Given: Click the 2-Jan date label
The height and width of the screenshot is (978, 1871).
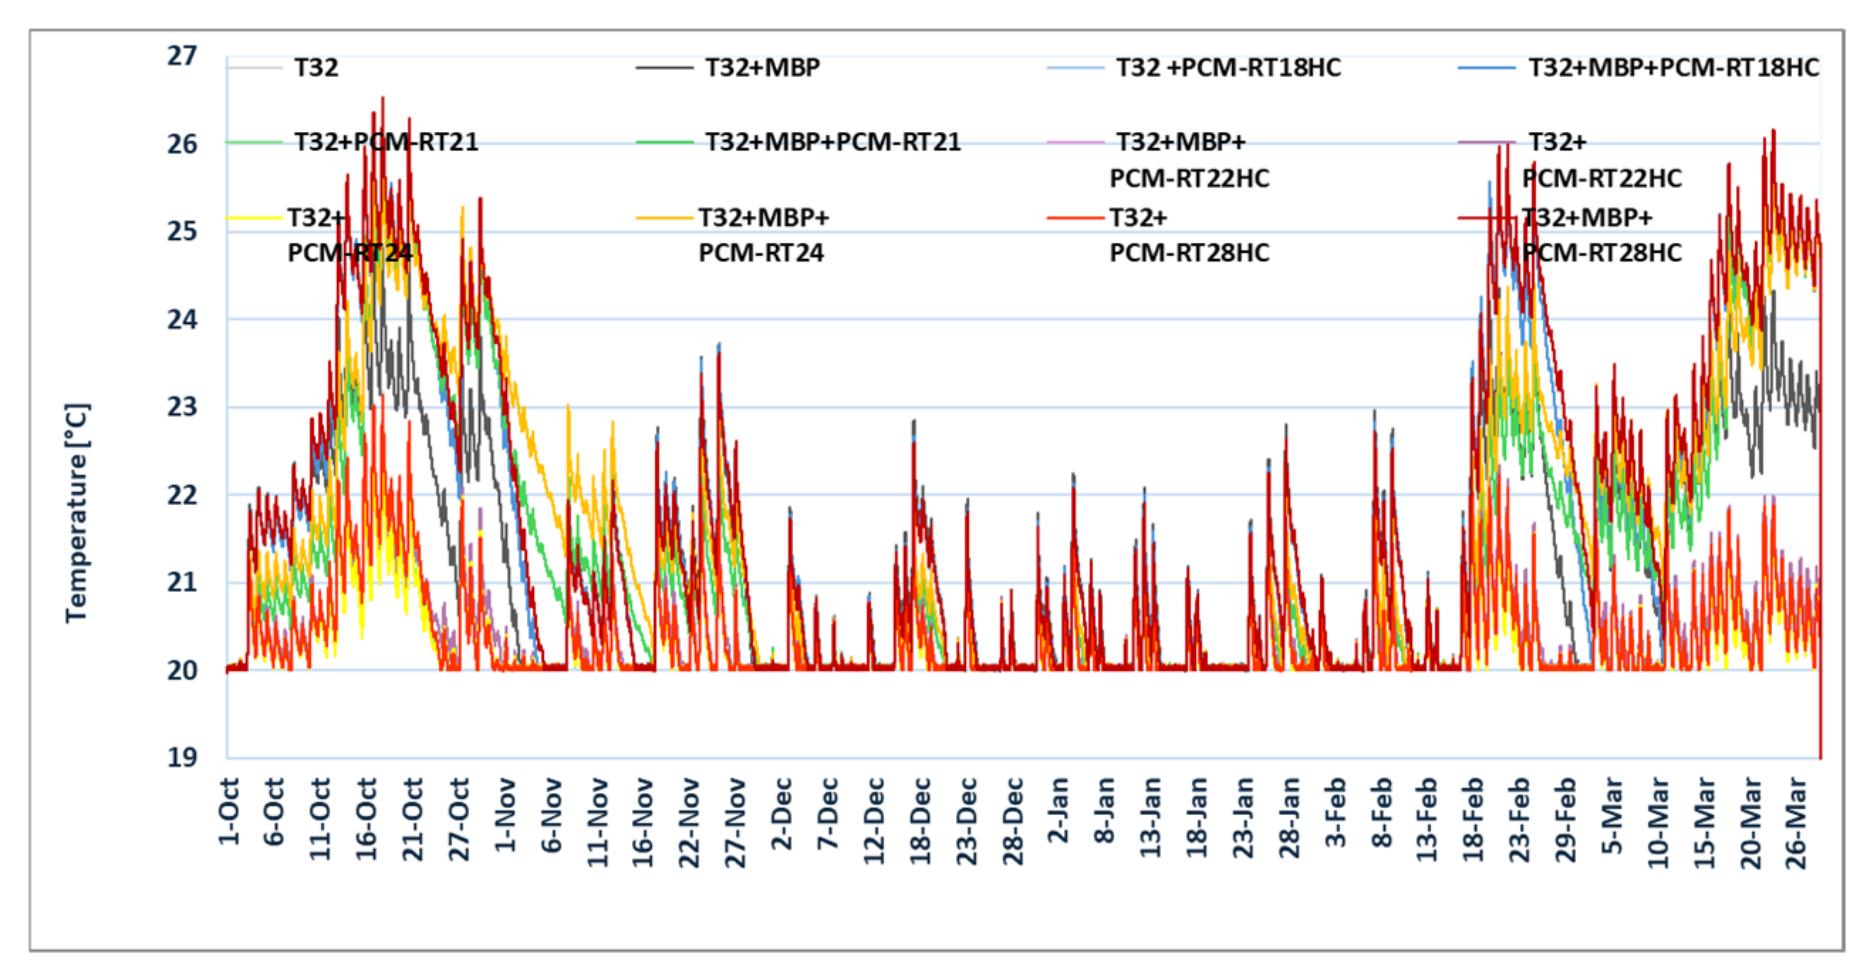Looking at the screenshot, I should tap(1058, 810).
